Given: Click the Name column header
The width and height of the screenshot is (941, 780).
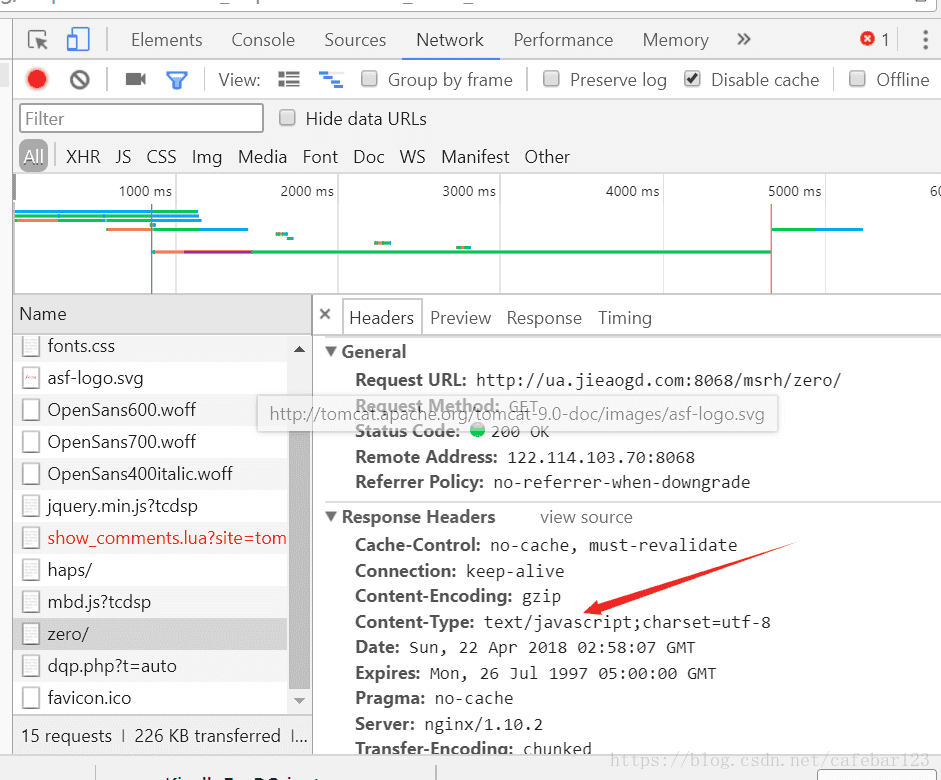Looking at the screenshot, I should click(x=162, y=314).
